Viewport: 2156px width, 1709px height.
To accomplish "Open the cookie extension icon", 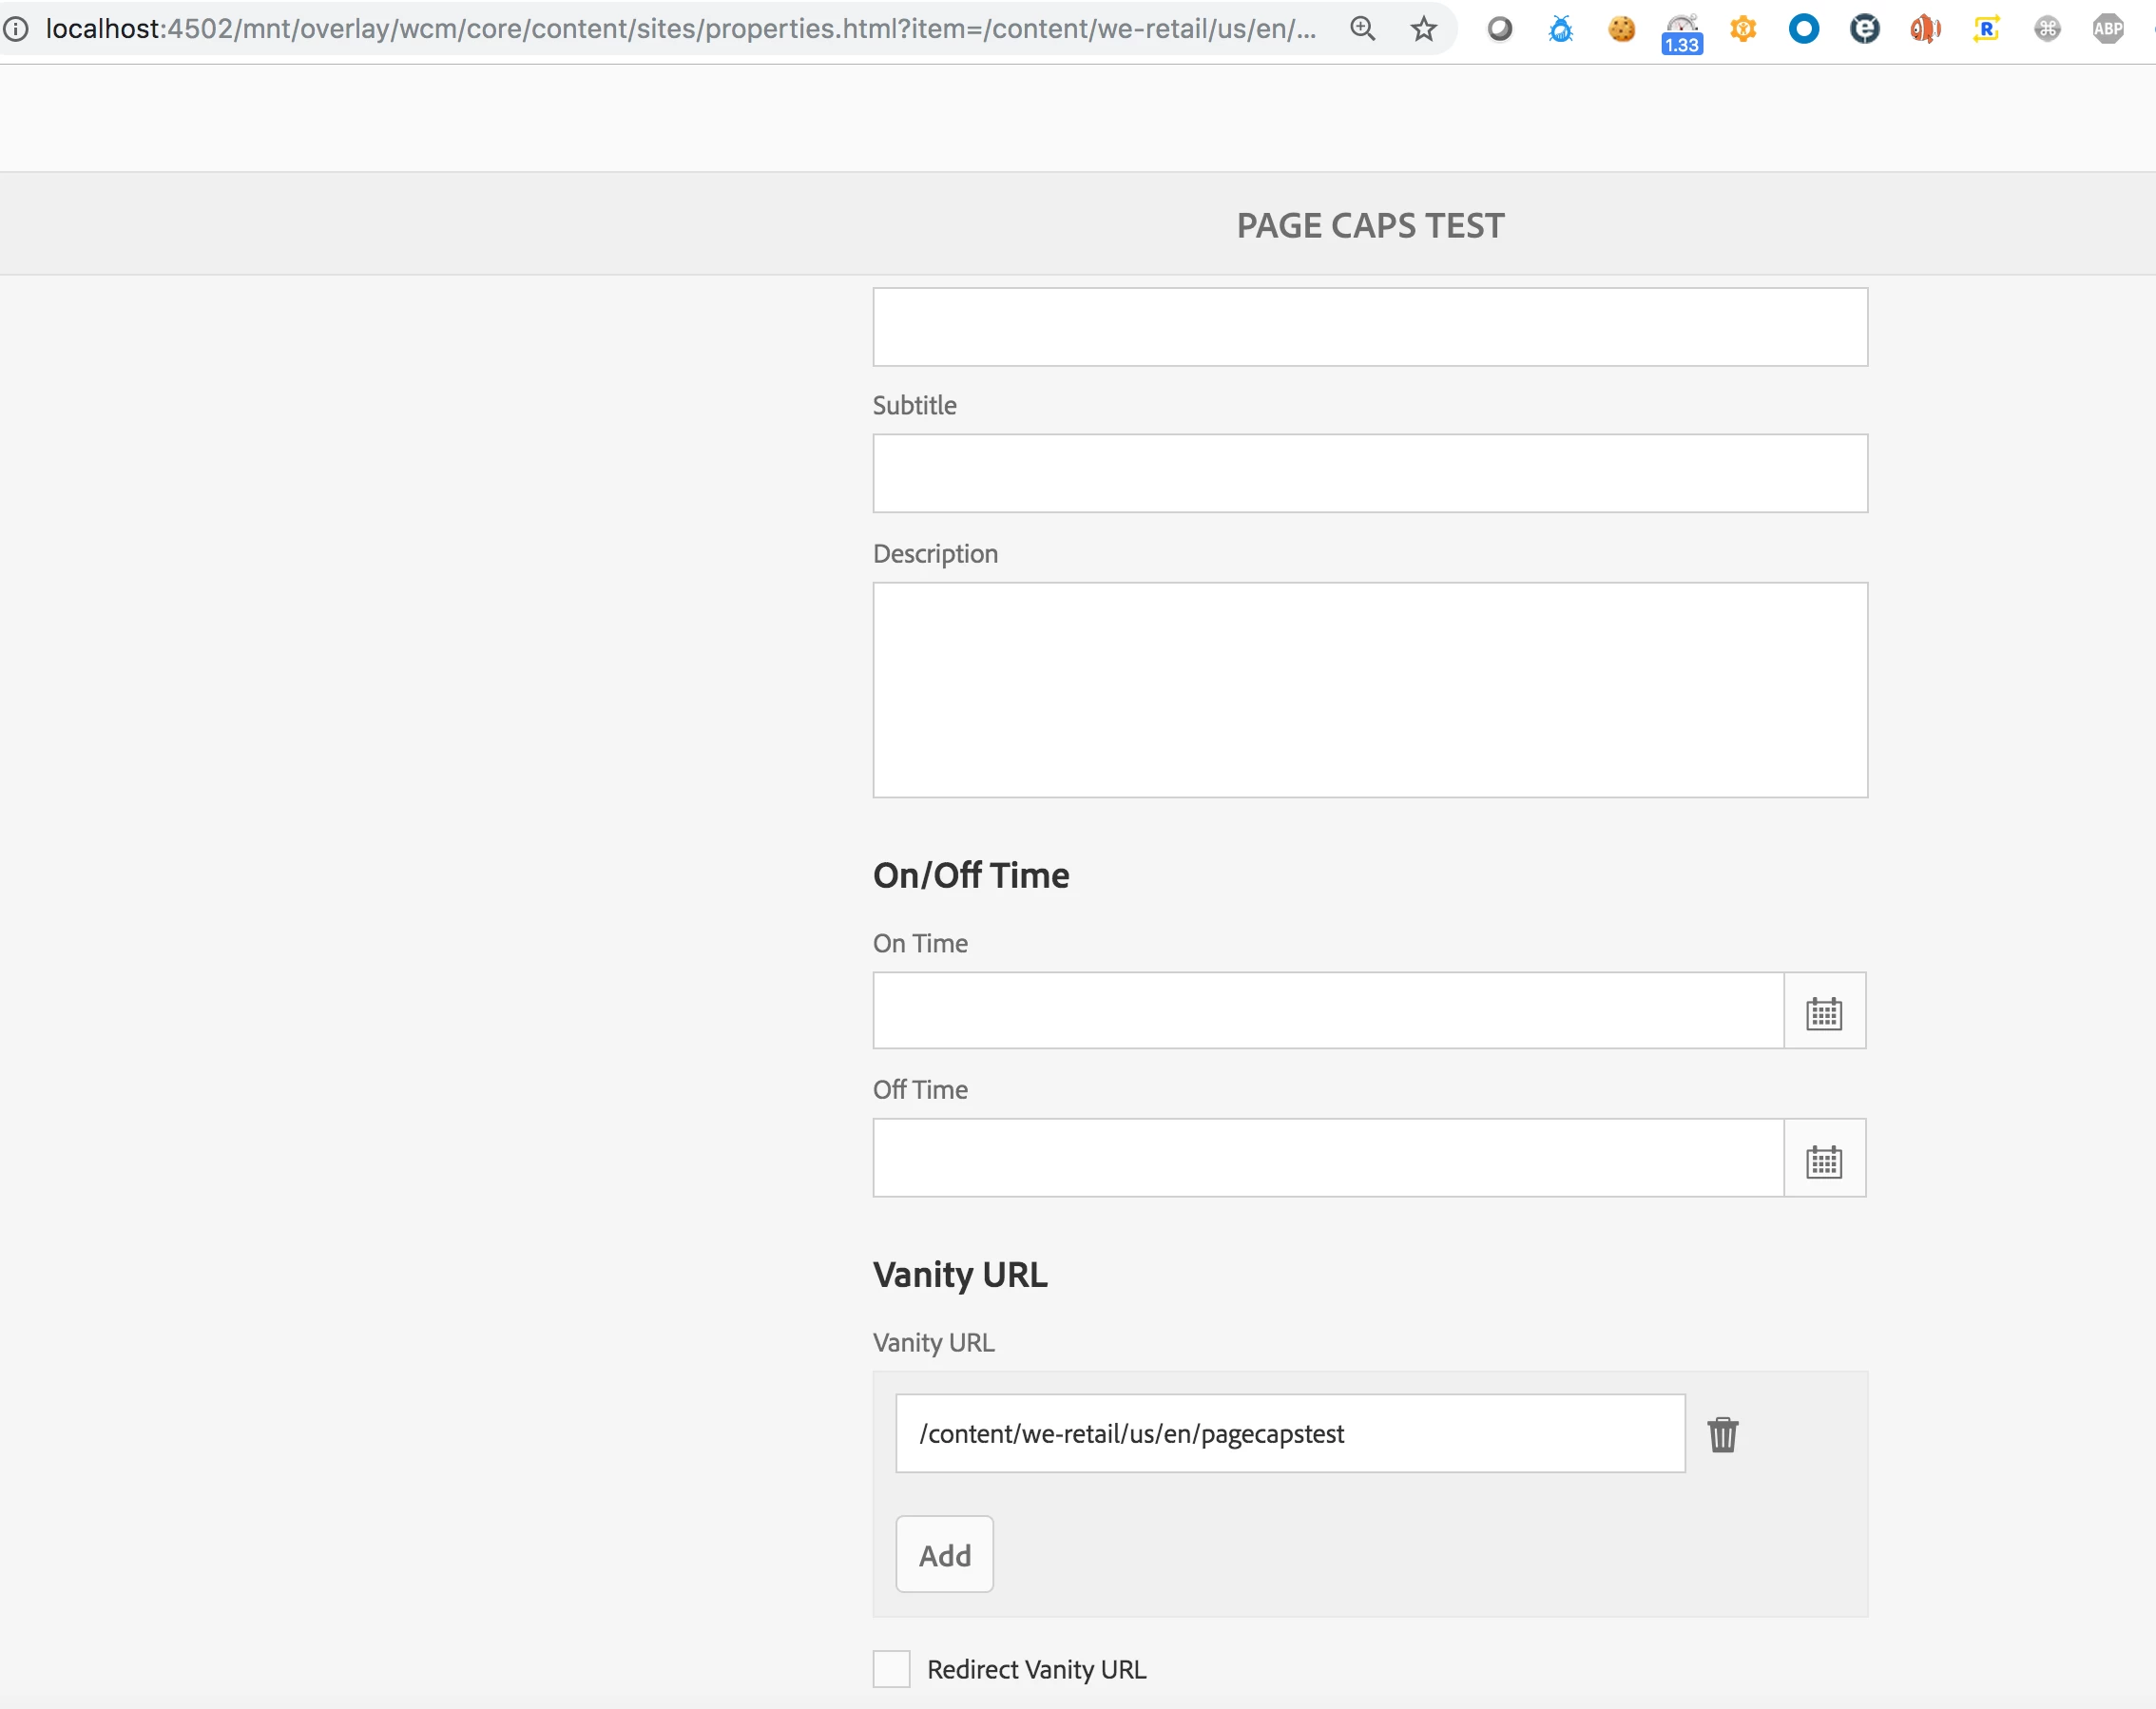I will pos(1621,29).
